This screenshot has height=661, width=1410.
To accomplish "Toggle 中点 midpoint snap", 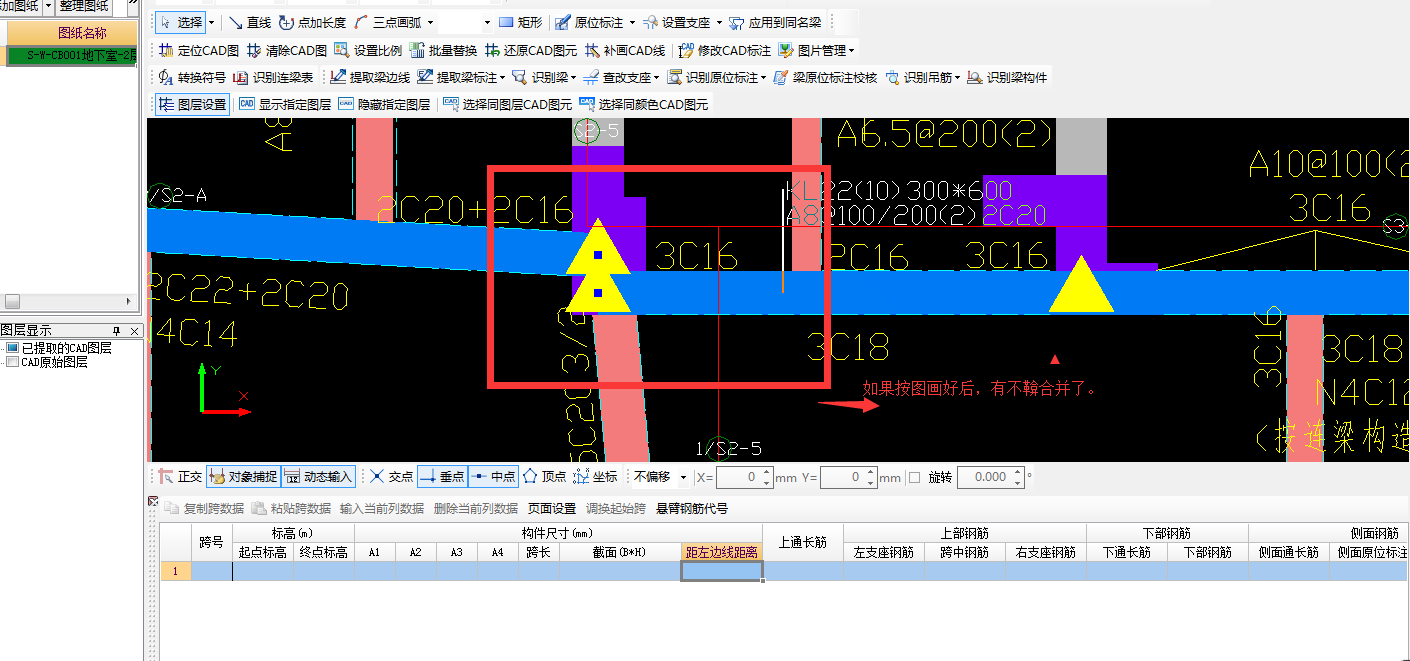I will click(x=492, y=477).
